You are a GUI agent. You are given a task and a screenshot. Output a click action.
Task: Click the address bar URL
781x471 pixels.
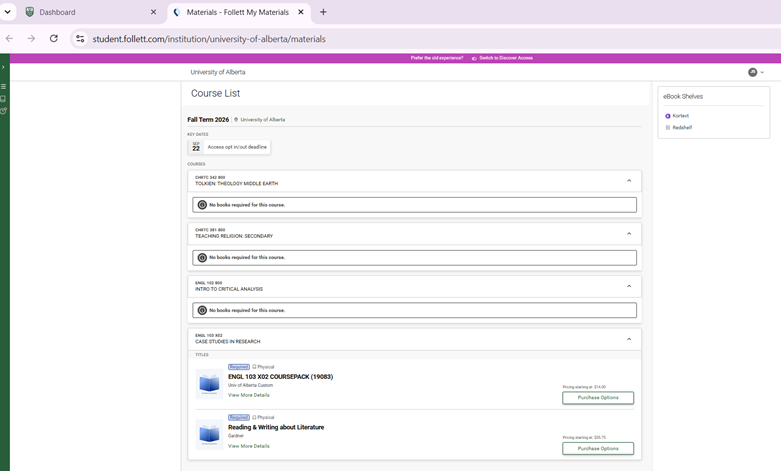coord(209,39)
